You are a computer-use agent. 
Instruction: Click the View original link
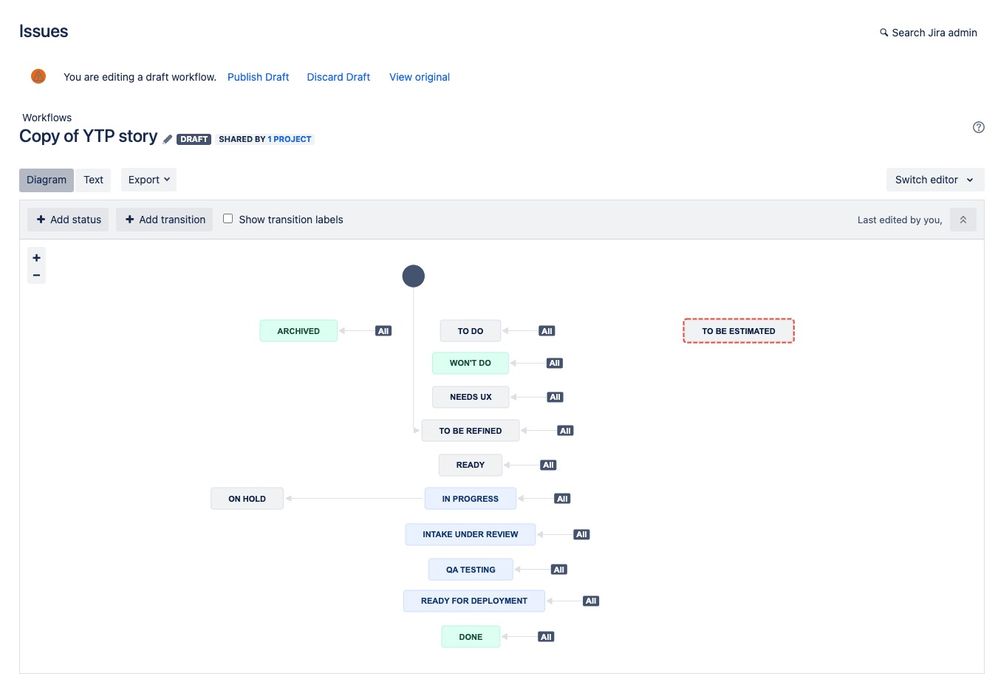[419, 77]
